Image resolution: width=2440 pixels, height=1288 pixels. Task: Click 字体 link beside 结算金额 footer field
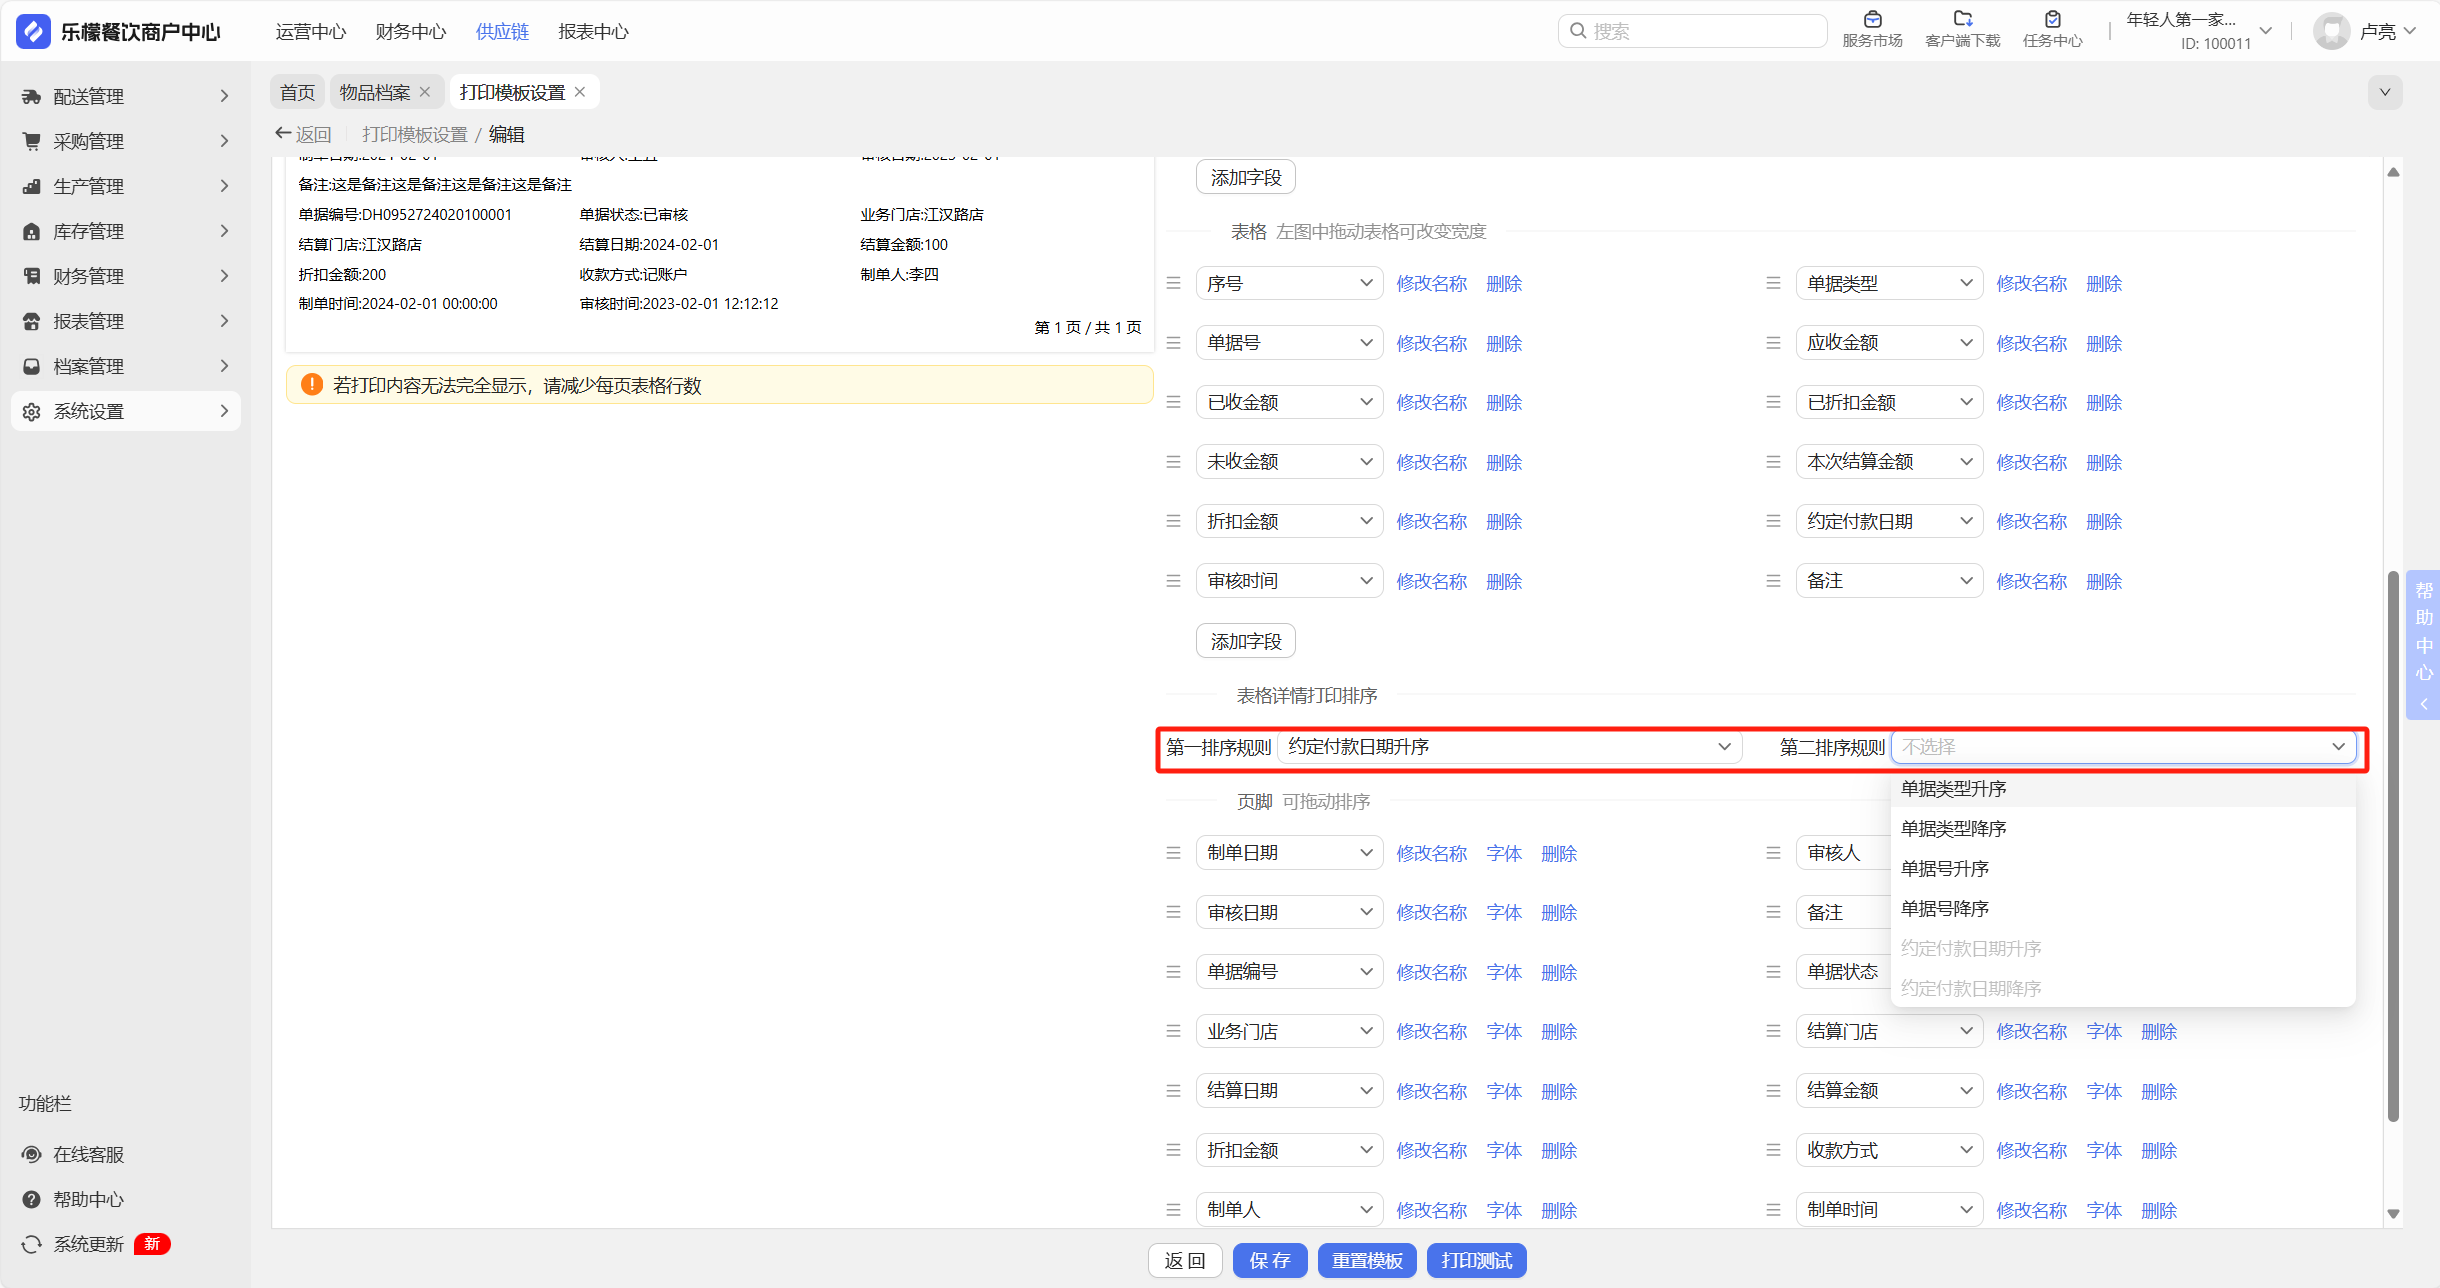2103,1091
